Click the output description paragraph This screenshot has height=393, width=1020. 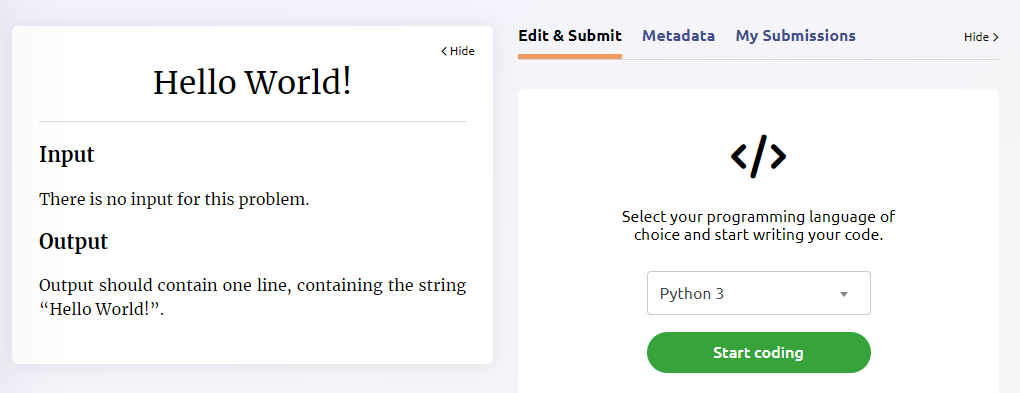(x=252, y=297)
